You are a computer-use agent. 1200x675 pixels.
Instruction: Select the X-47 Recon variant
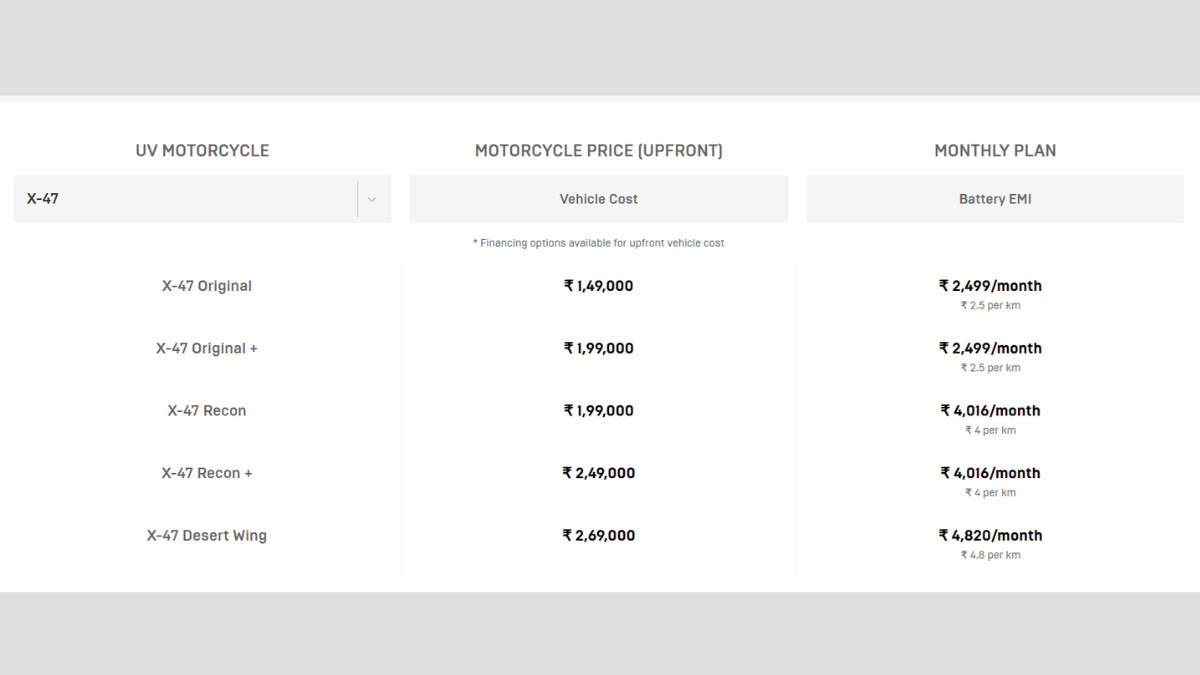[207, 410]
